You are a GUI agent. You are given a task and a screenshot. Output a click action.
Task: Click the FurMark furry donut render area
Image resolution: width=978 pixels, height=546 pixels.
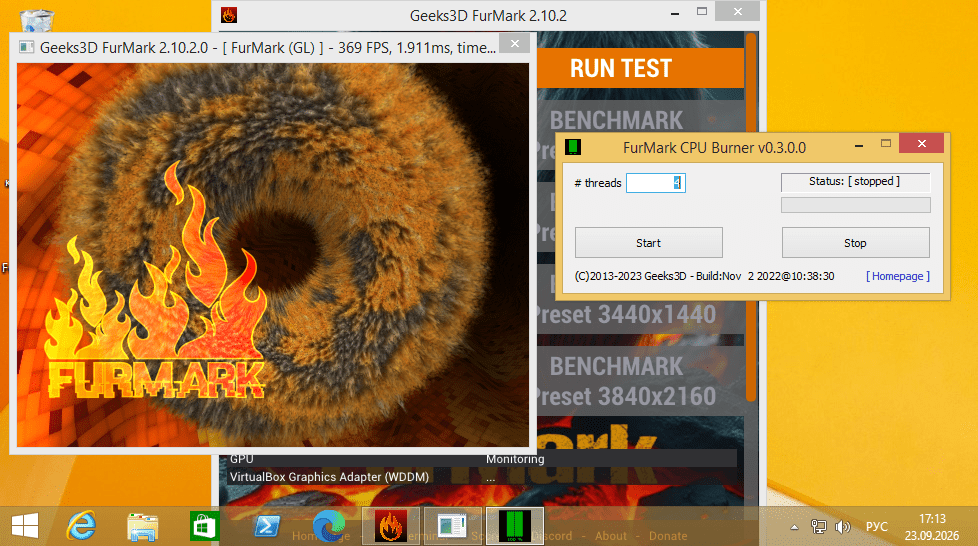click(273, 255)
